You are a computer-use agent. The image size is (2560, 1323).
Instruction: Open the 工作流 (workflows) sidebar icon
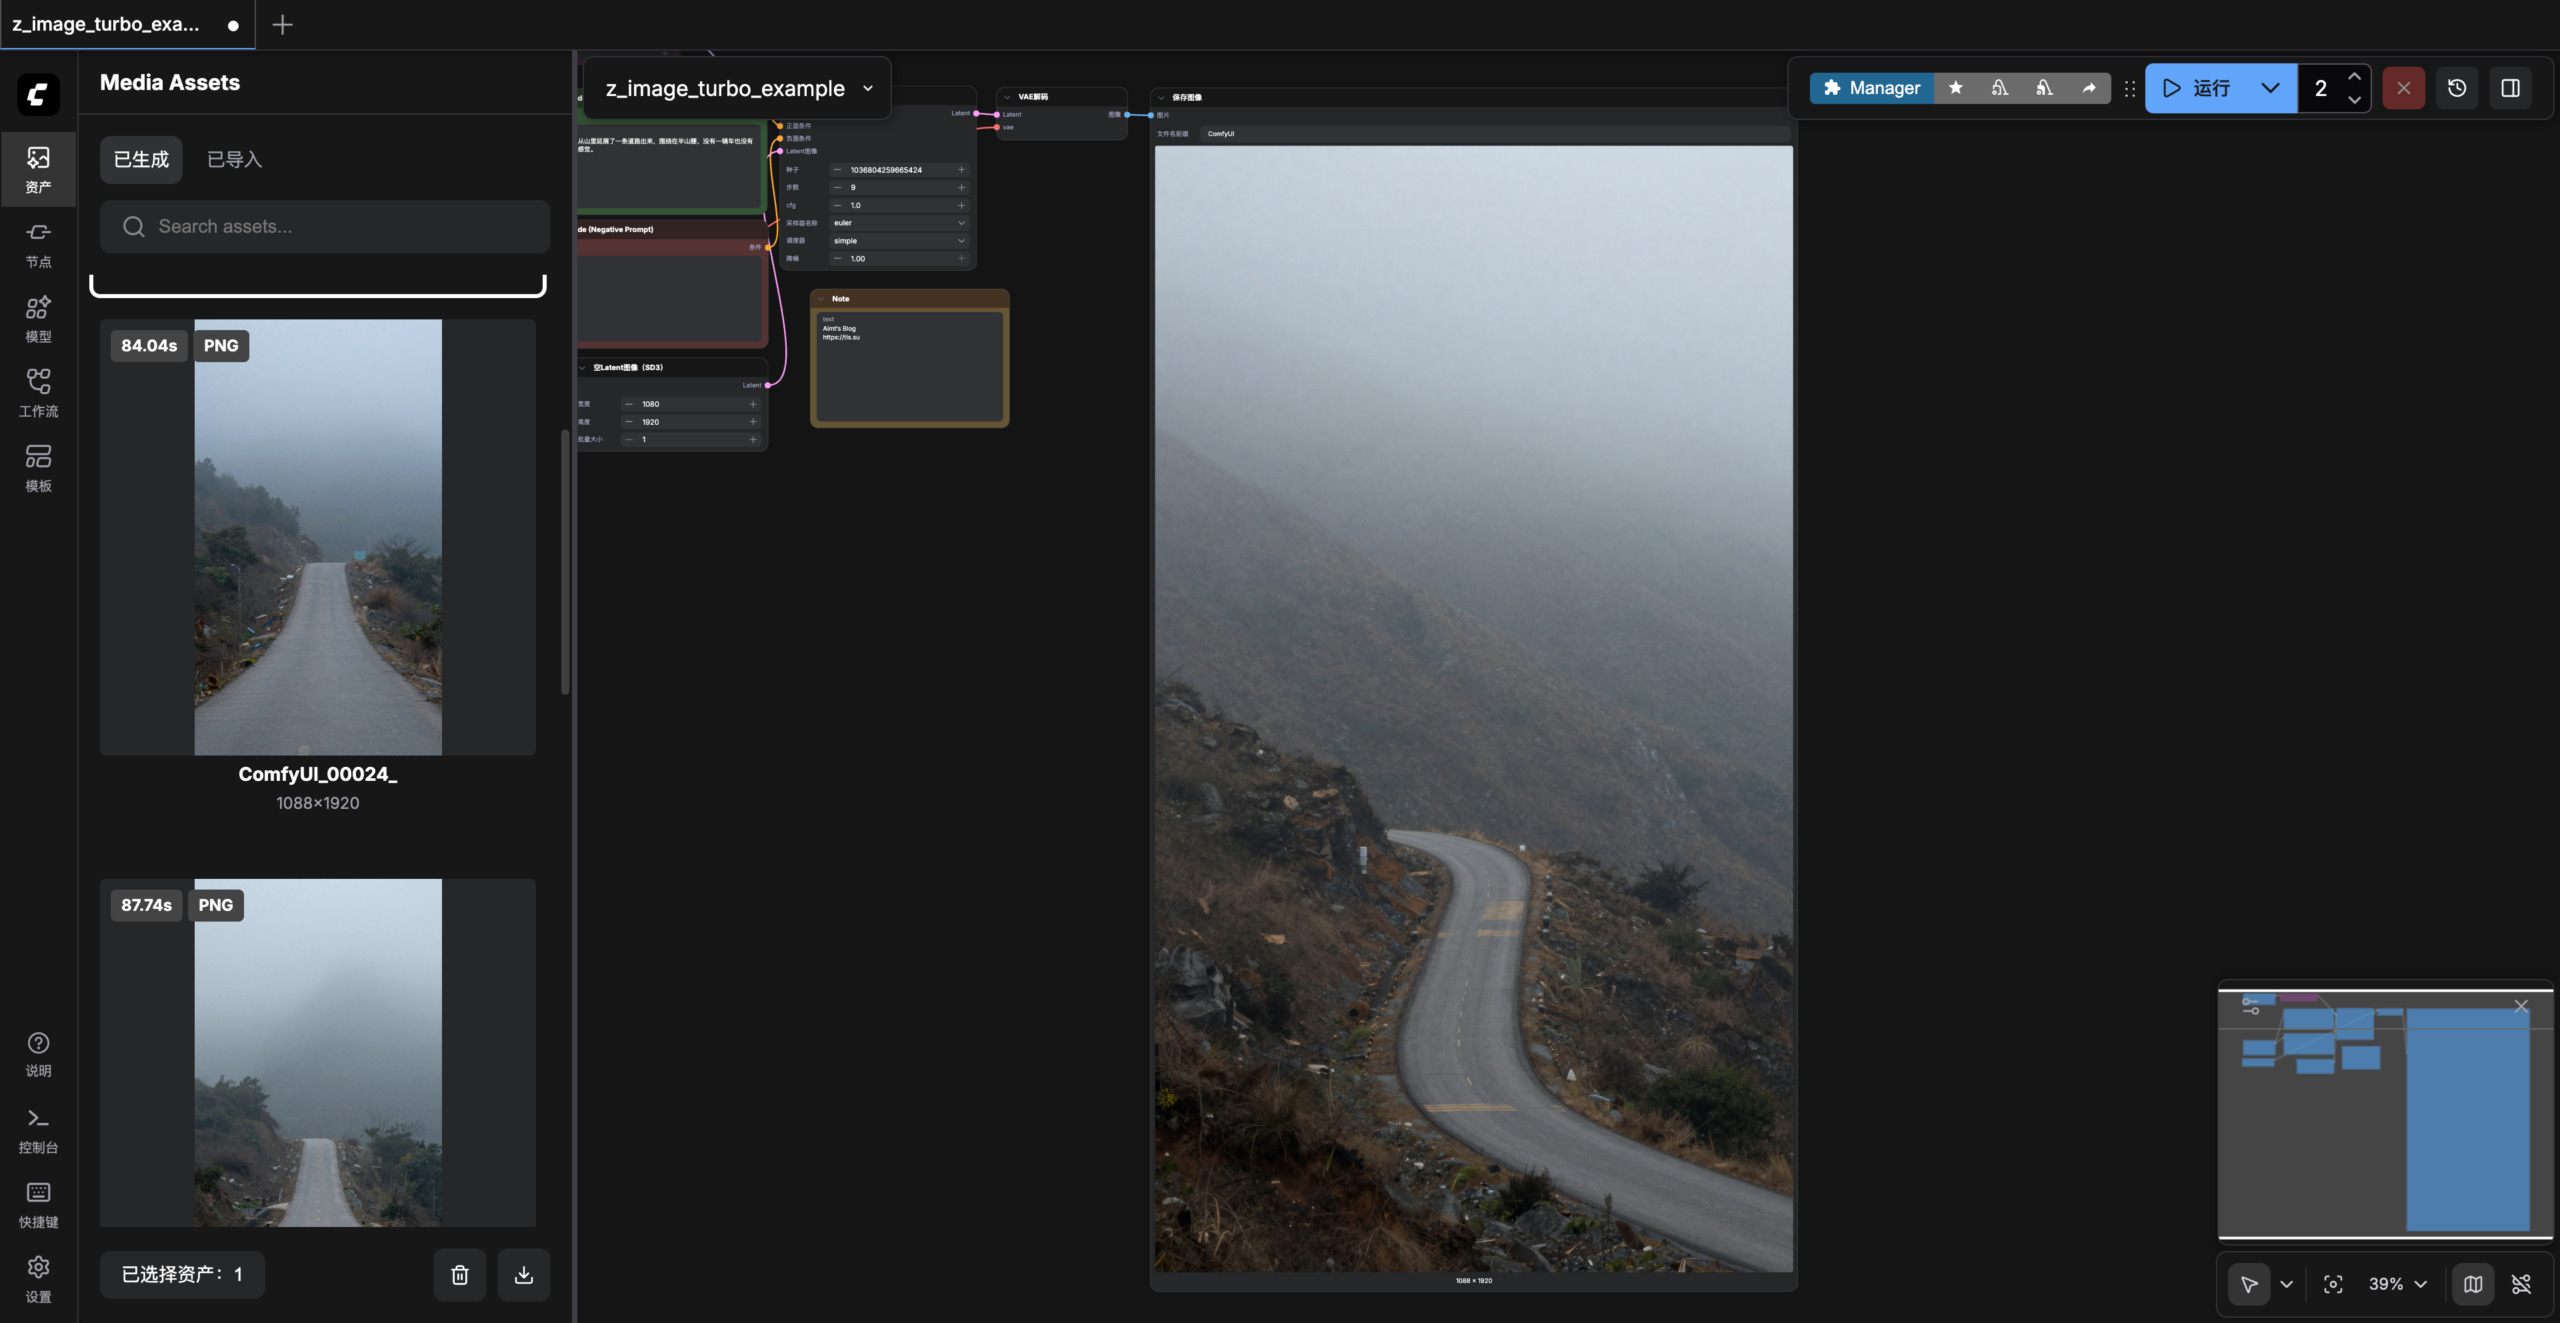pos(38,393)
